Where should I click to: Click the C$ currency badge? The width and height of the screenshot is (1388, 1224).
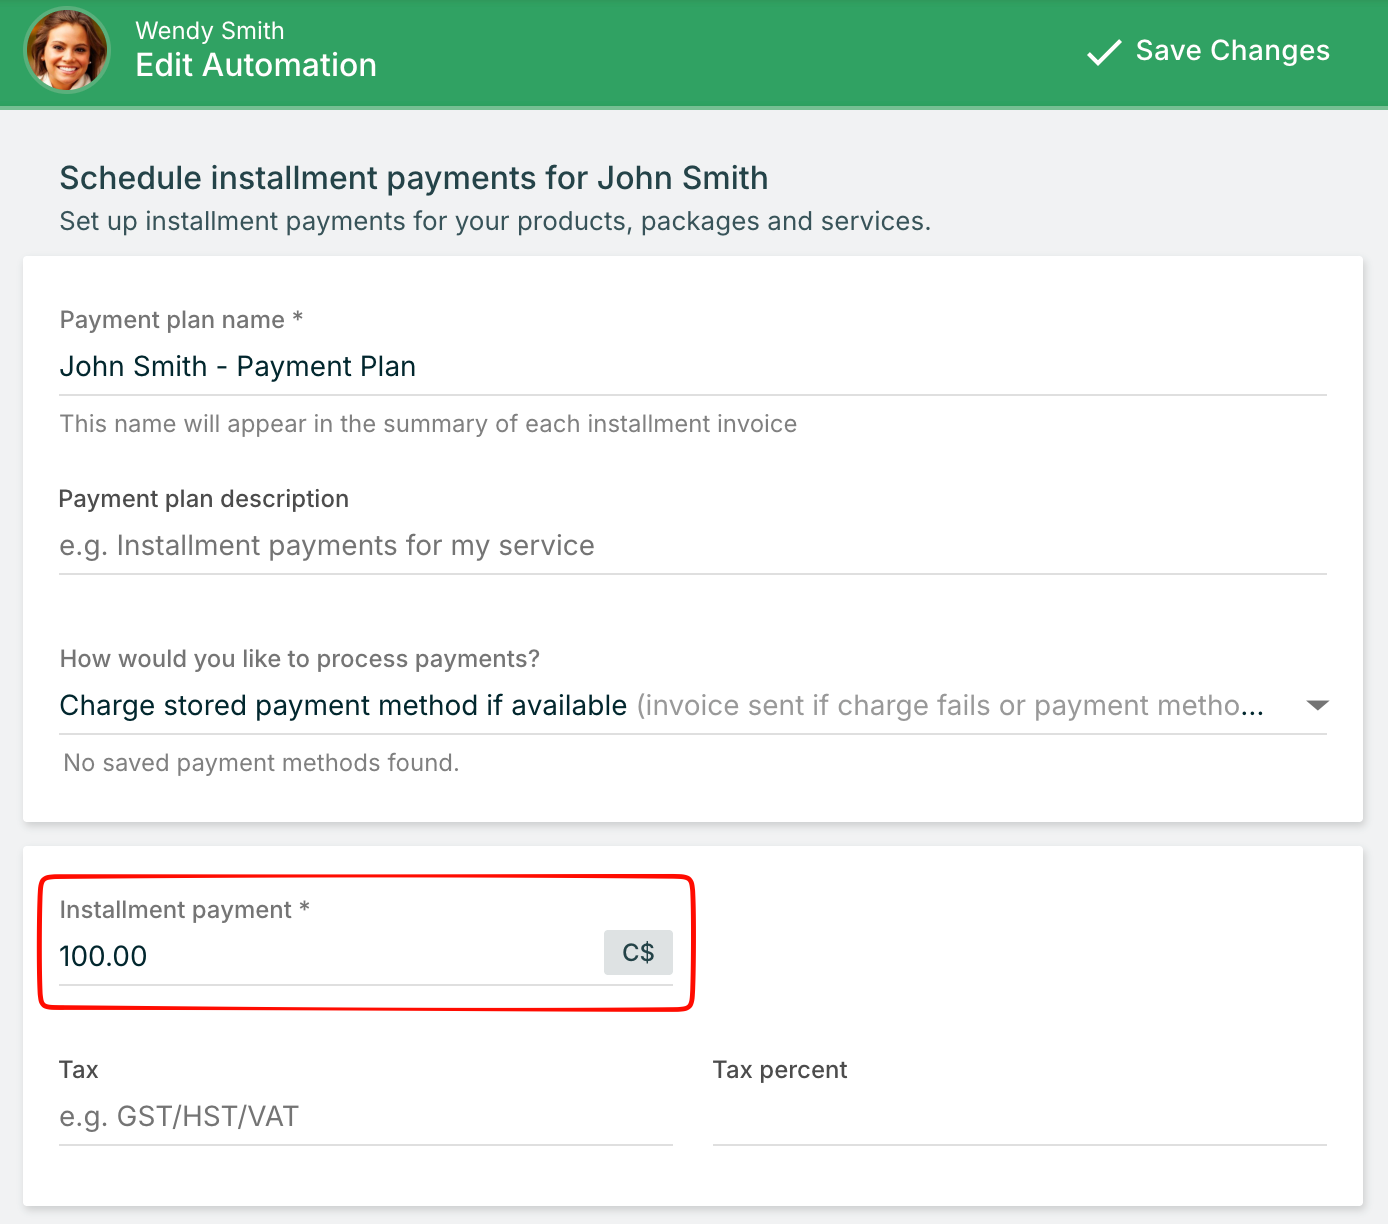[638, 953]
